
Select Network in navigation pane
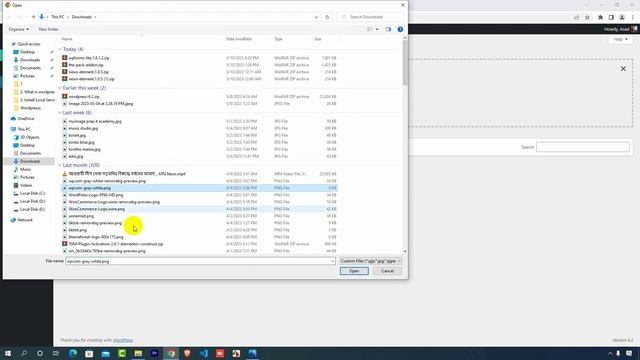click(24, 220)
